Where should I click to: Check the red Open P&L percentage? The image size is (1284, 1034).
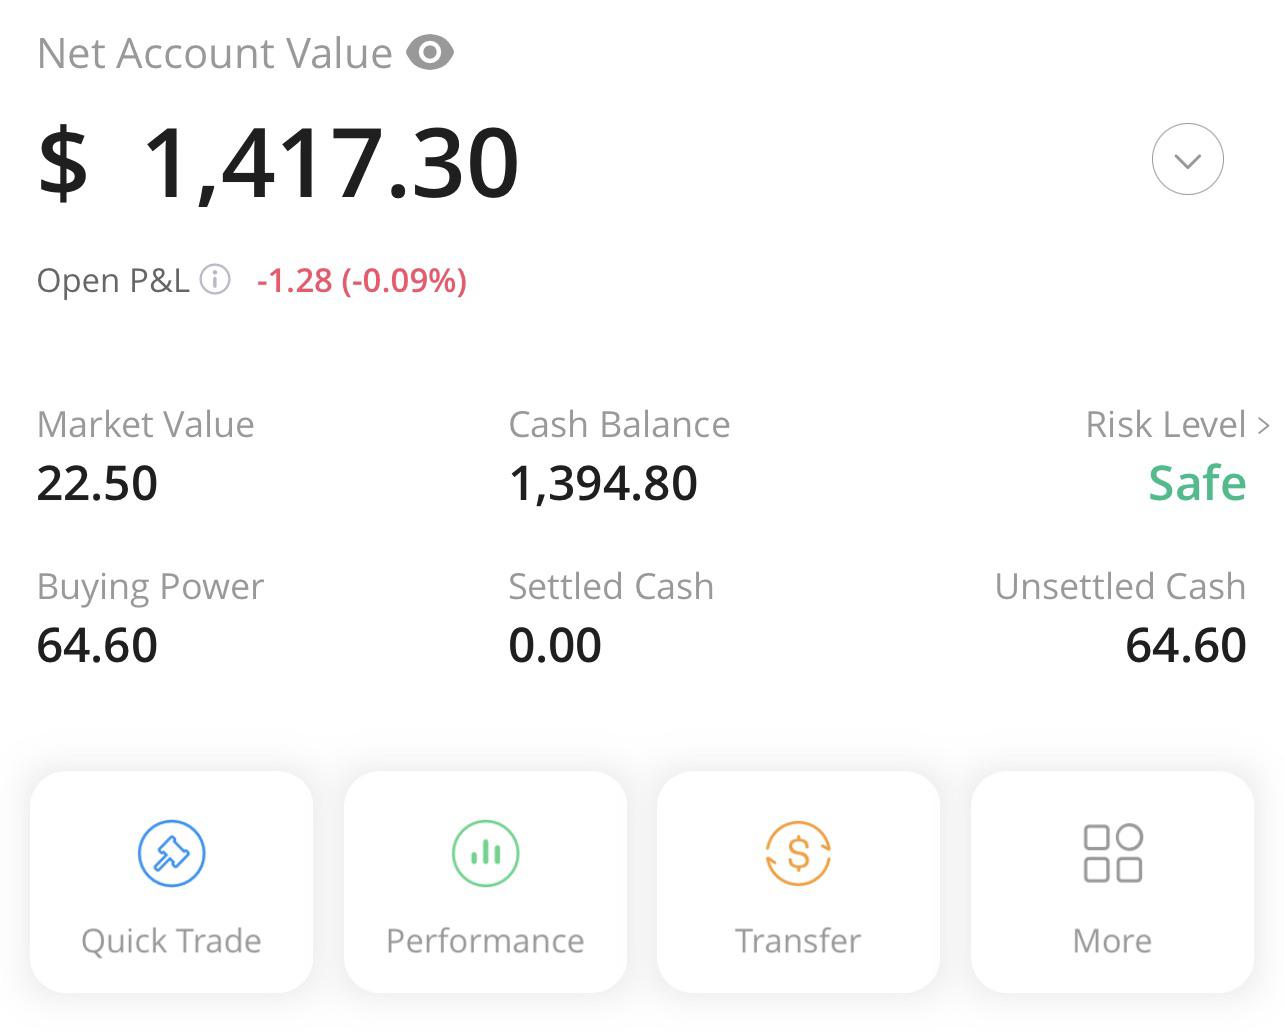(x=362, y=281)
